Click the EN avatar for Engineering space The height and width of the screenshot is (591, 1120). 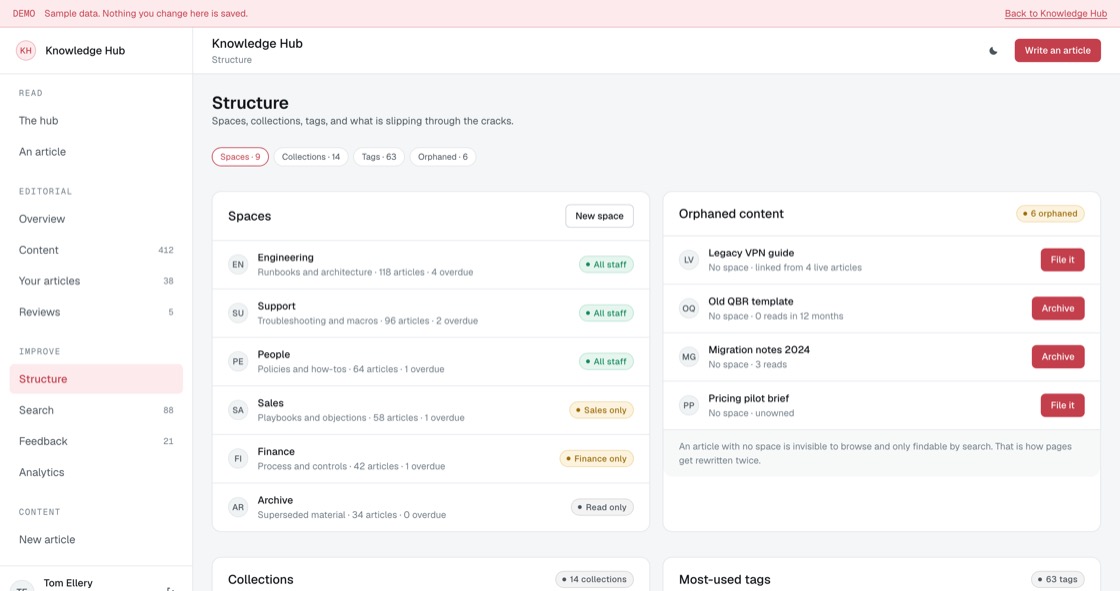[238, 264]
